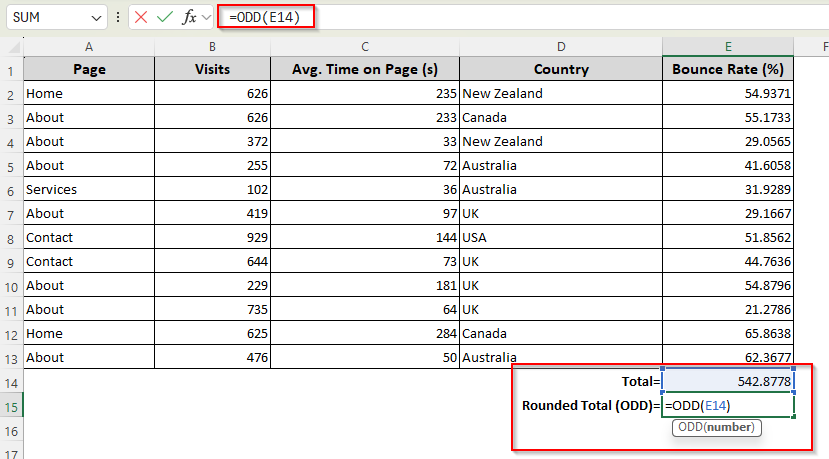Select row 15 header
The height and width of the screenshot is (459, 829).
pos(11,407)
